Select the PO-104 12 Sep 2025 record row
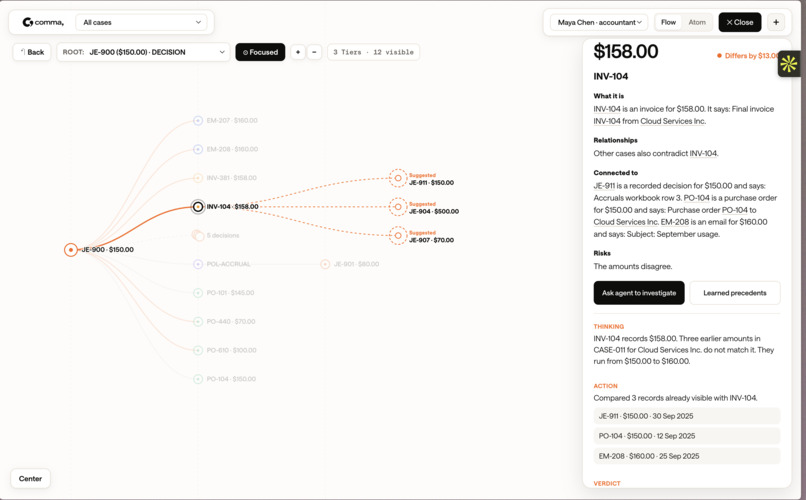Viewport: 806px width, 500px height. click(687, 436)
